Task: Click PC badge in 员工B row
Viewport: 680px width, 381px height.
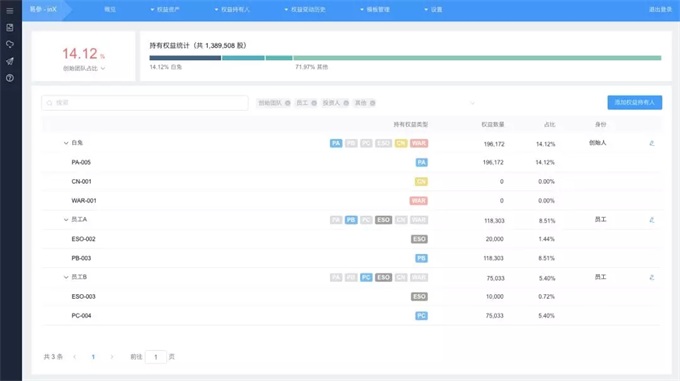Action: 366,277
